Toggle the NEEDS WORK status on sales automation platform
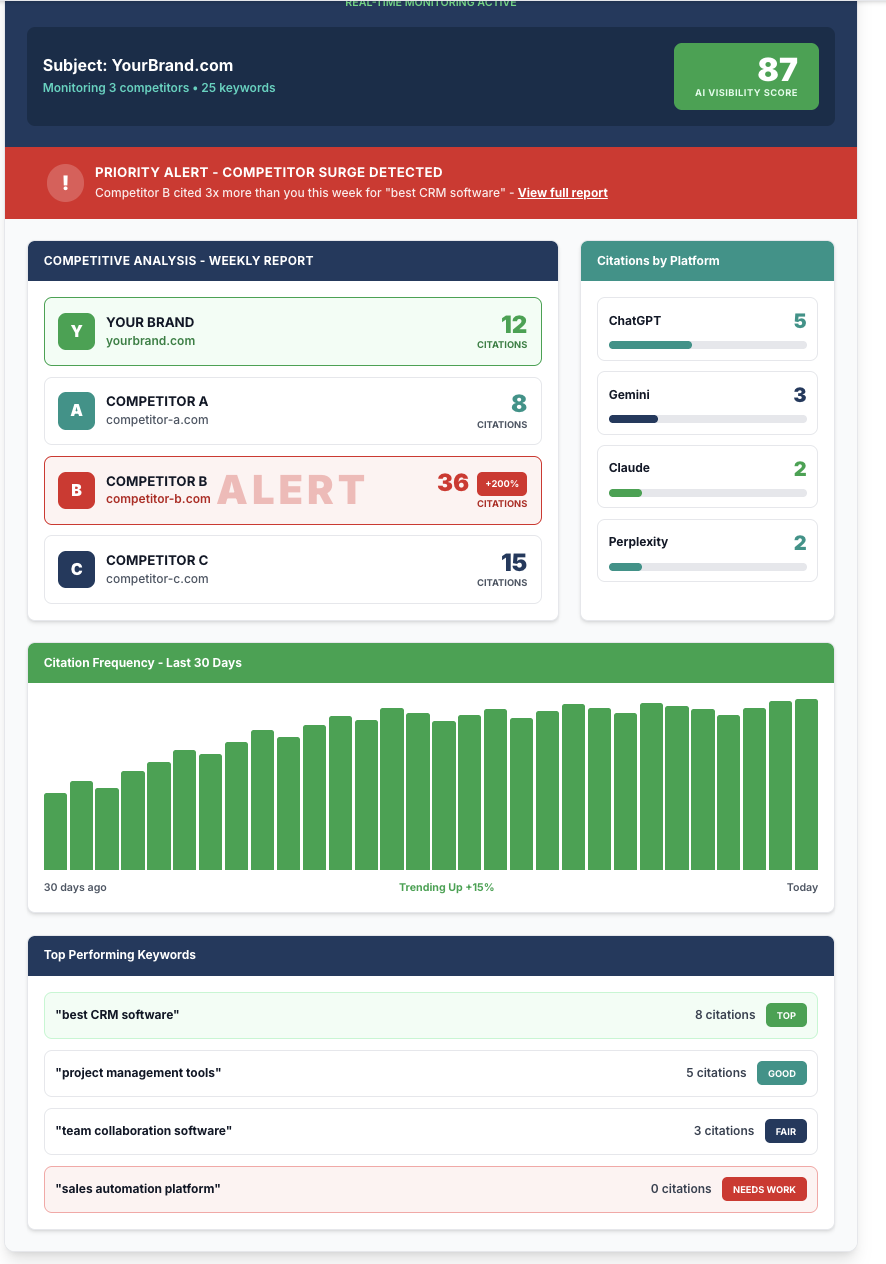 pos(764,1189)
